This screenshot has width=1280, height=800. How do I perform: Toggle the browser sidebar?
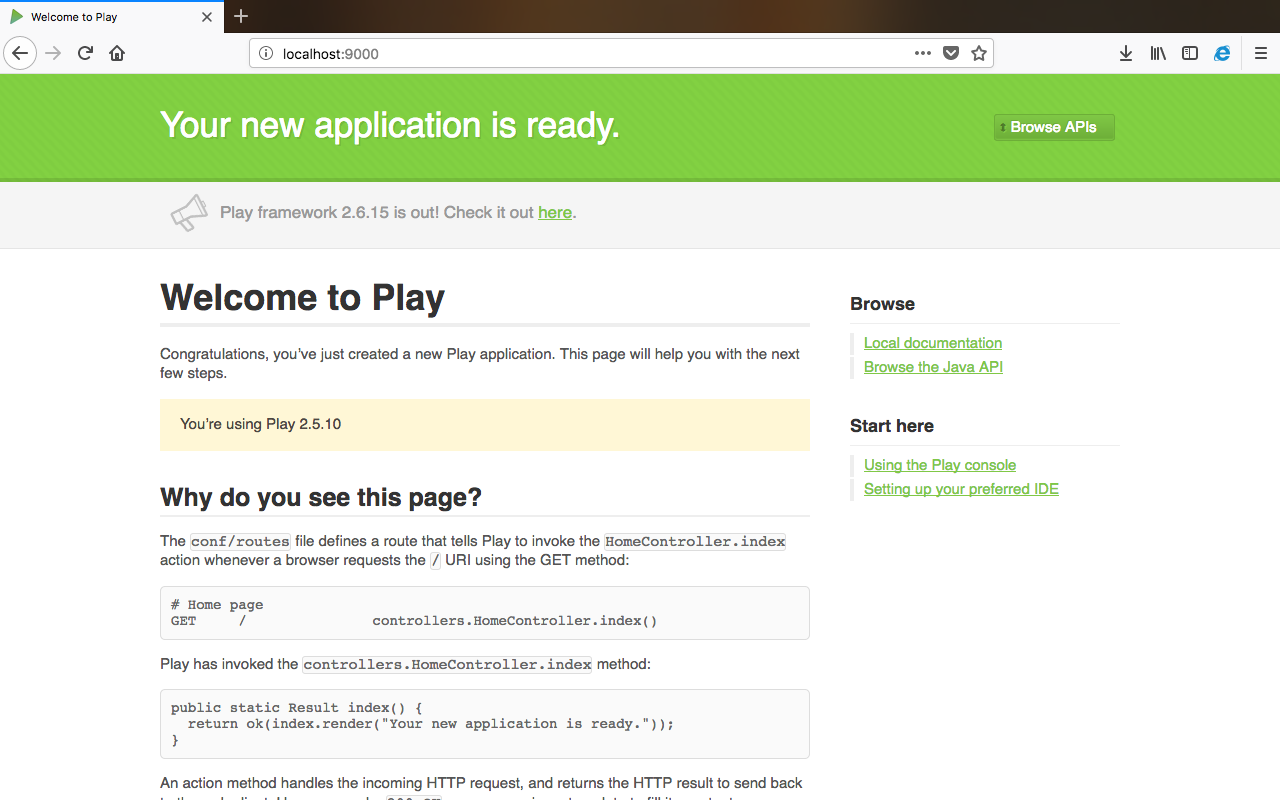coord(1190,53)
